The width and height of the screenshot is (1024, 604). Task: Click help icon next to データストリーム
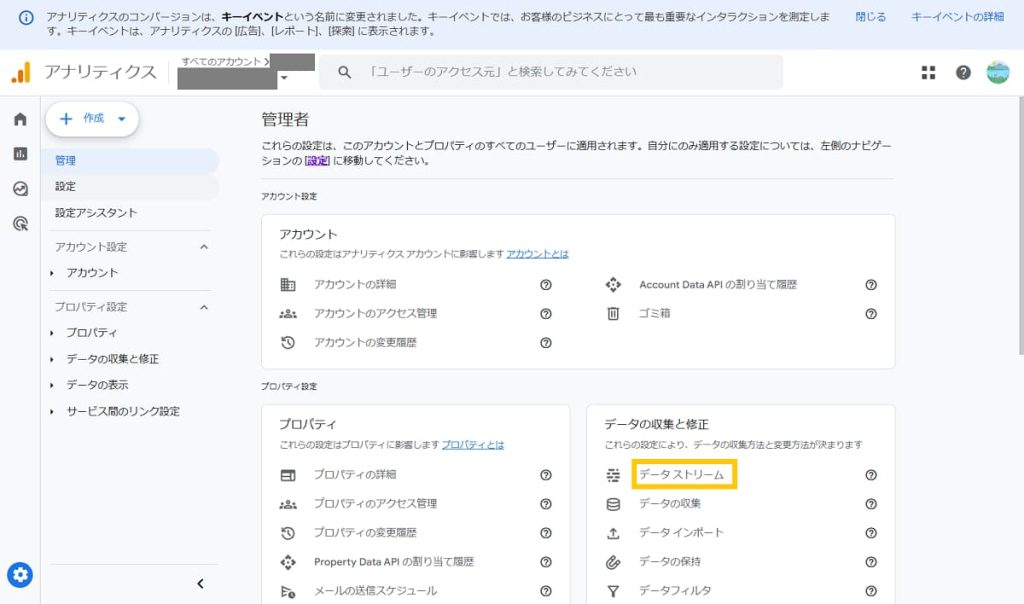coord(871,475)
